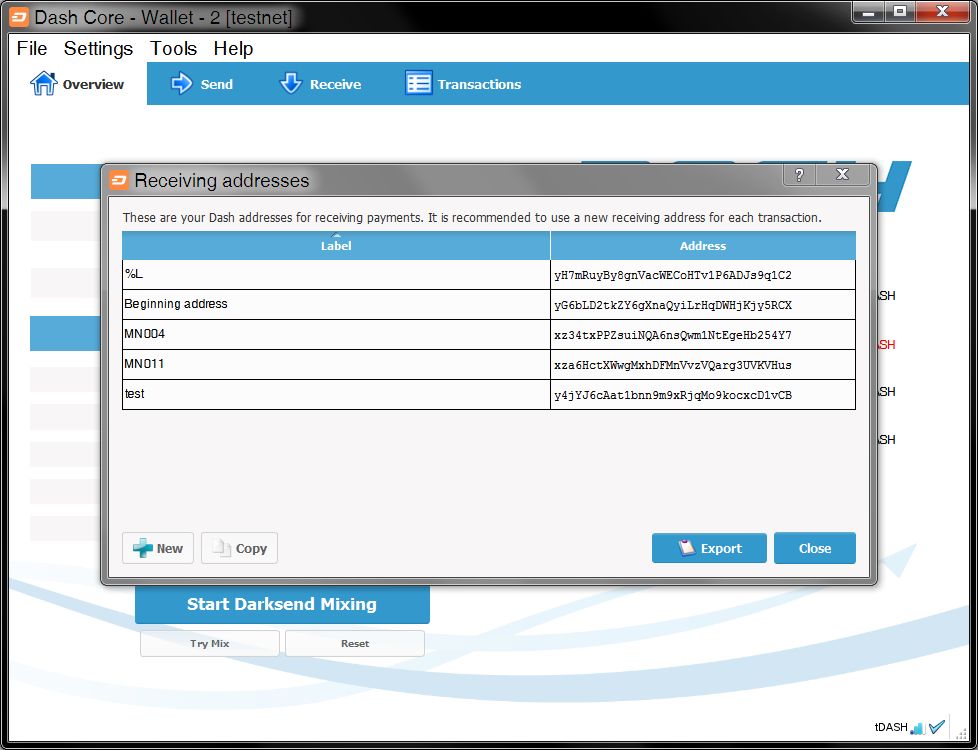This screenshot has height=750, width=978.
Task: Open the Tools menu
Action: click(173, 48)
